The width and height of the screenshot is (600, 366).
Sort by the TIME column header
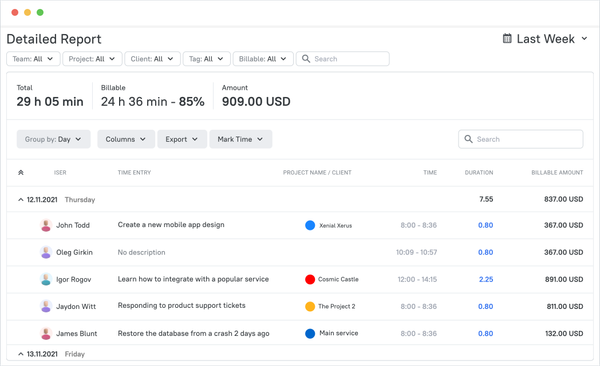pos(430,173)
